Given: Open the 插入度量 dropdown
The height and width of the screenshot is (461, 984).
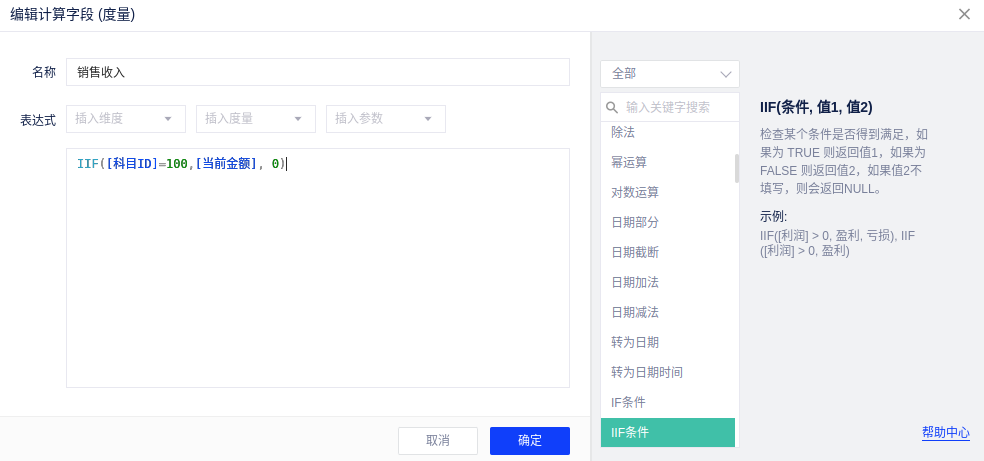Looking at the screenshot, I should click(x=256, y=119).
